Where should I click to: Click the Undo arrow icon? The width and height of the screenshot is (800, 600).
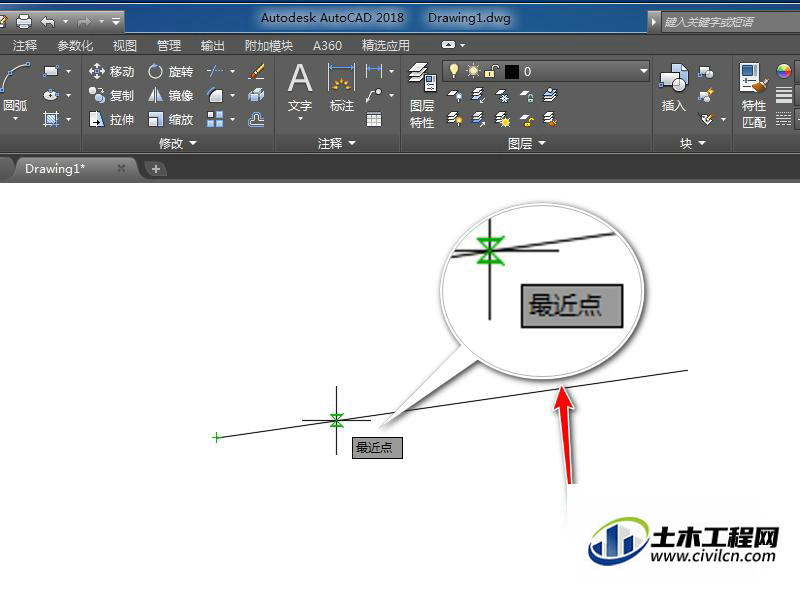tap(47, 21)
